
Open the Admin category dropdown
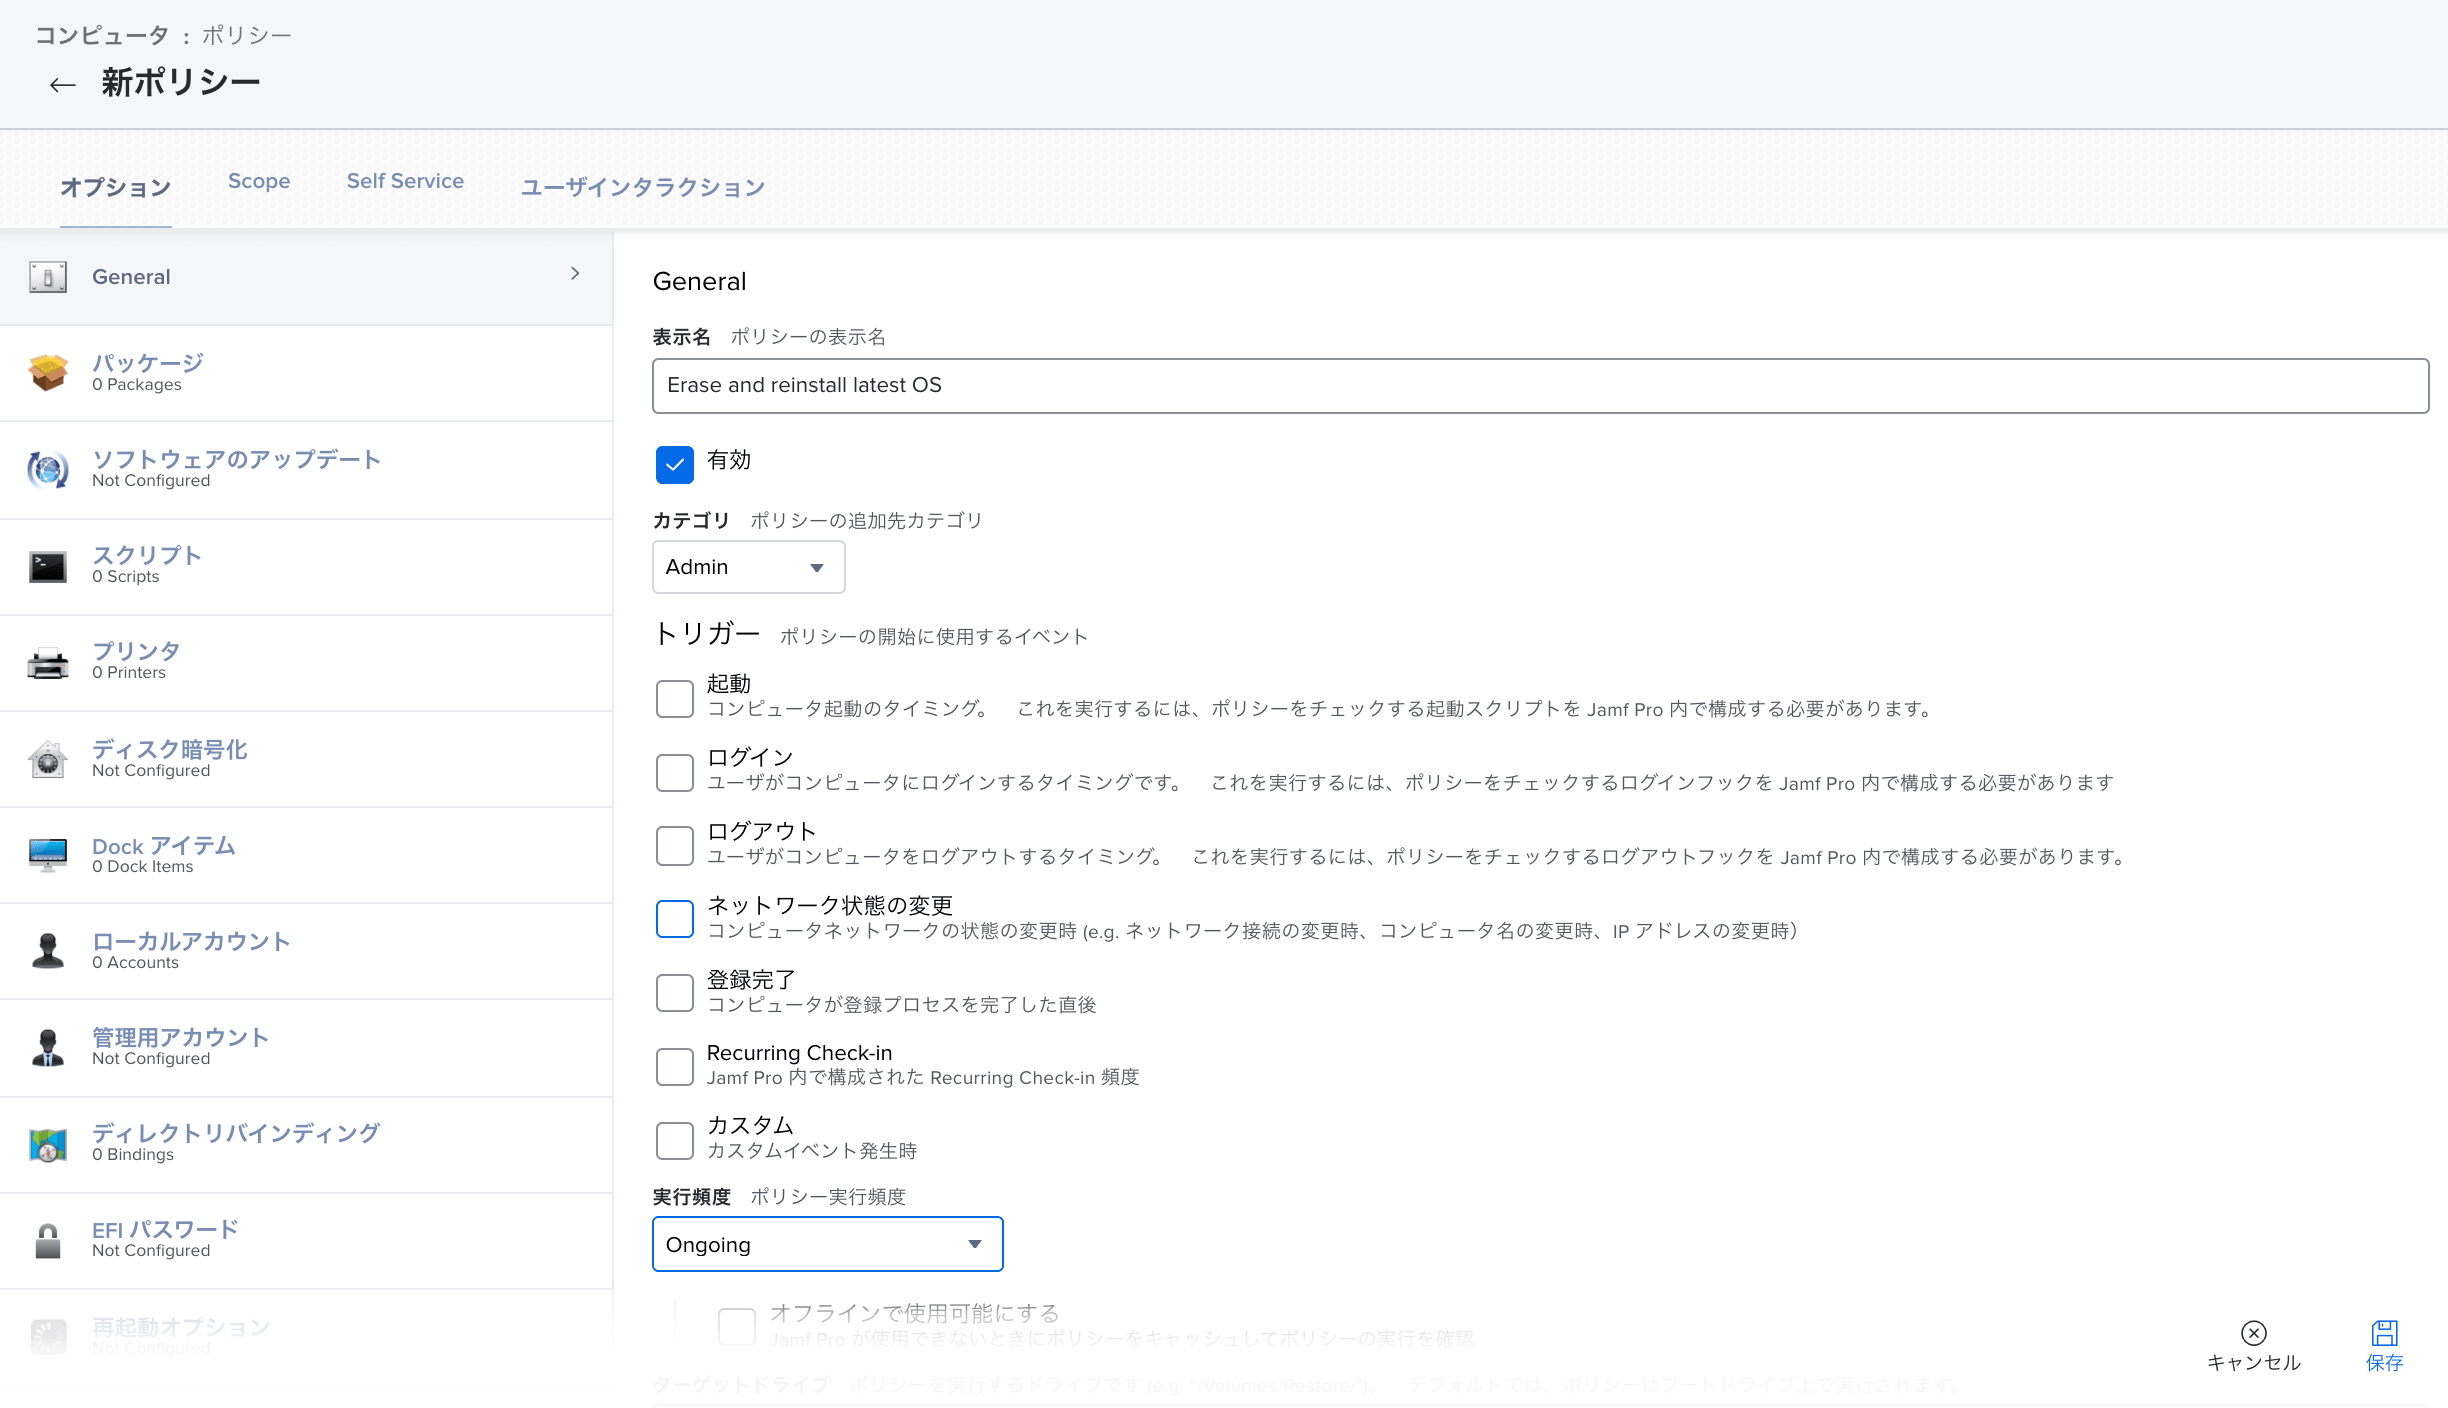click(x=749, y=567)
